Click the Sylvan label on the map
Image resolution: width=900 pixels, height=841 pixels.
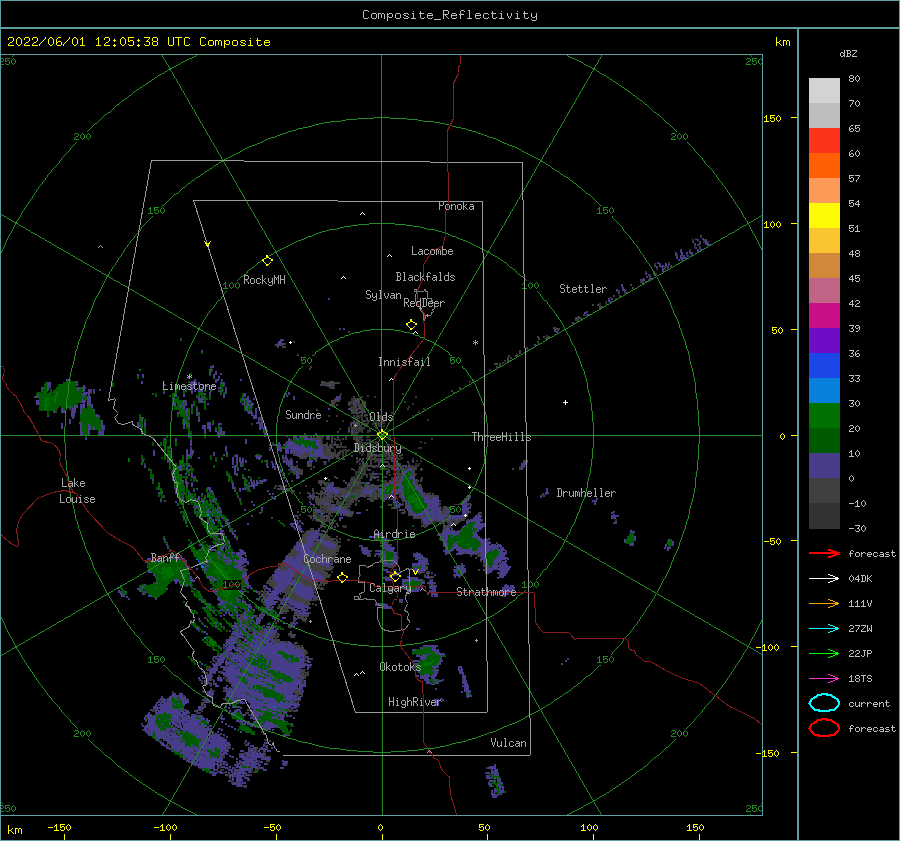click(x=383, y=295)
